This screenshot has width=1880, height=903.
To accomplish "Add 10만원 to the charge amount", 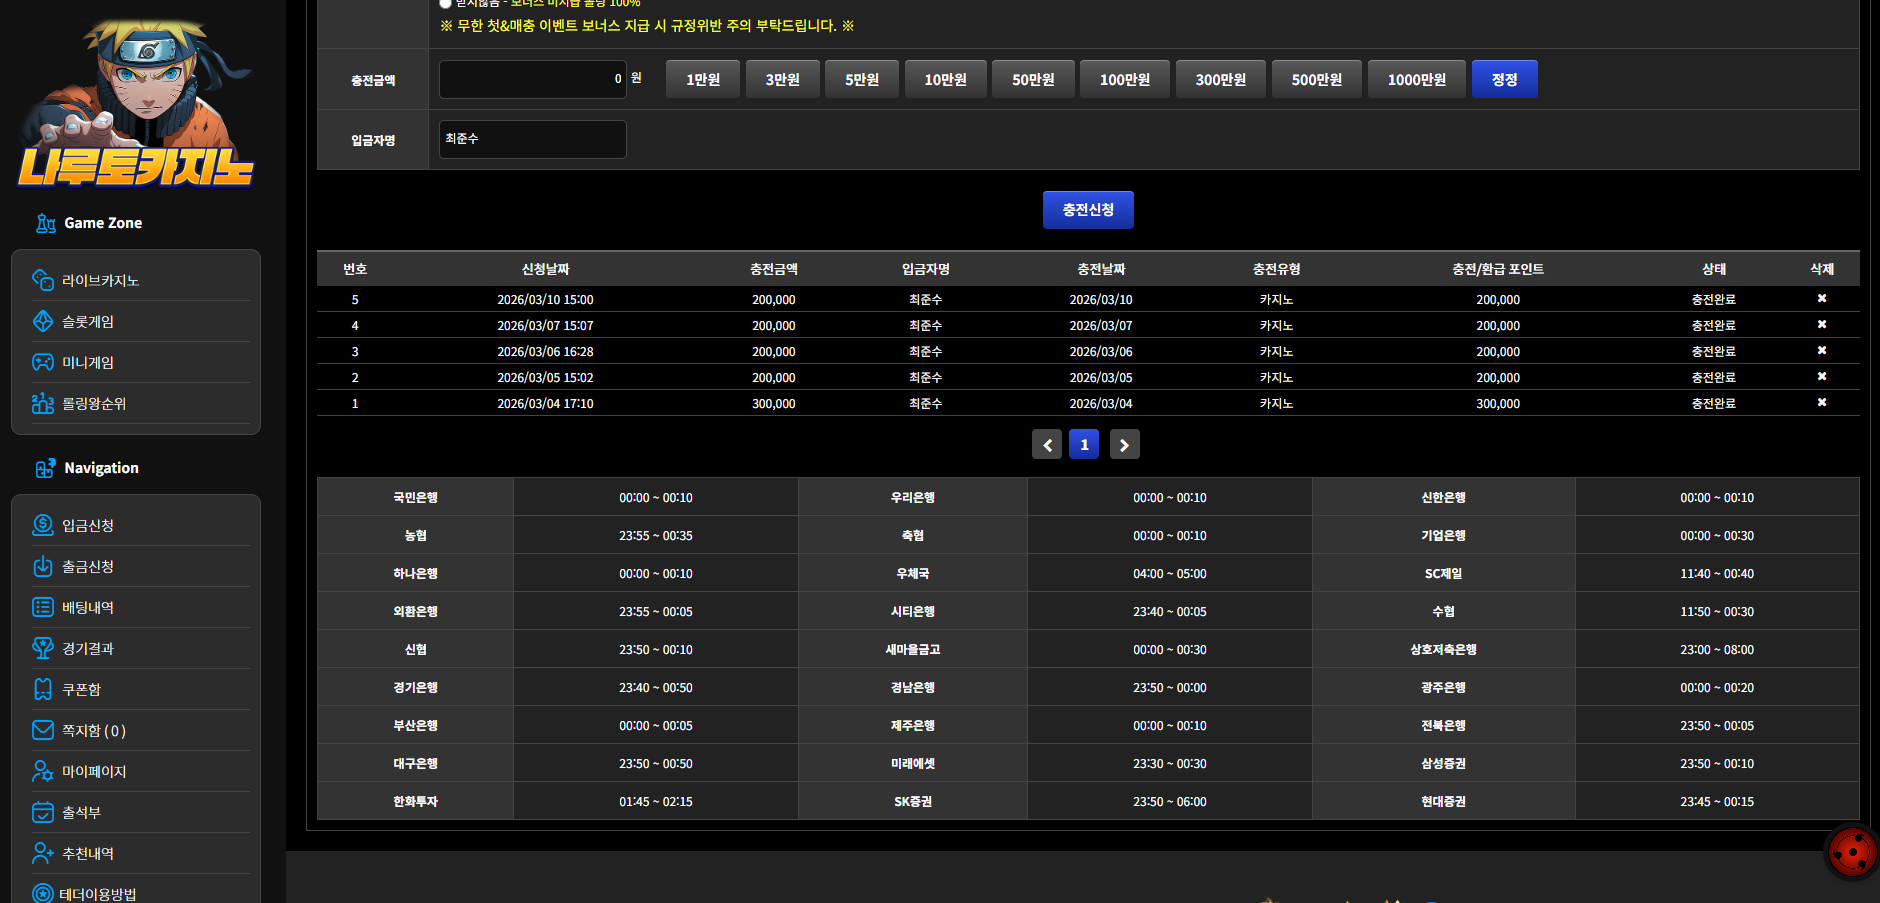I will 945,79.
